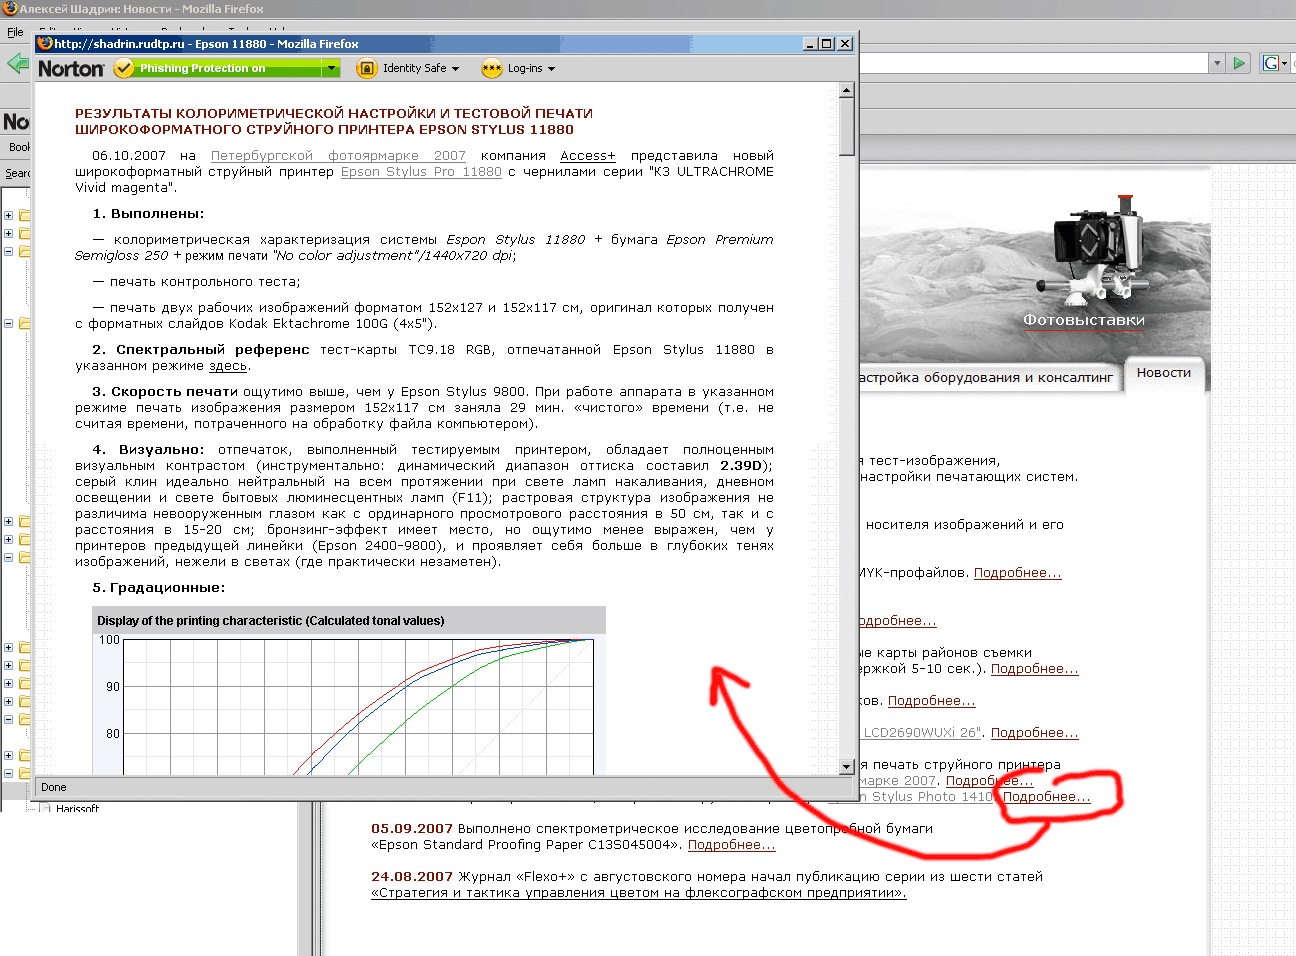1296x956 pixels.
Task: Click the здесь link in item 2
Action: [x=228, y=365]
